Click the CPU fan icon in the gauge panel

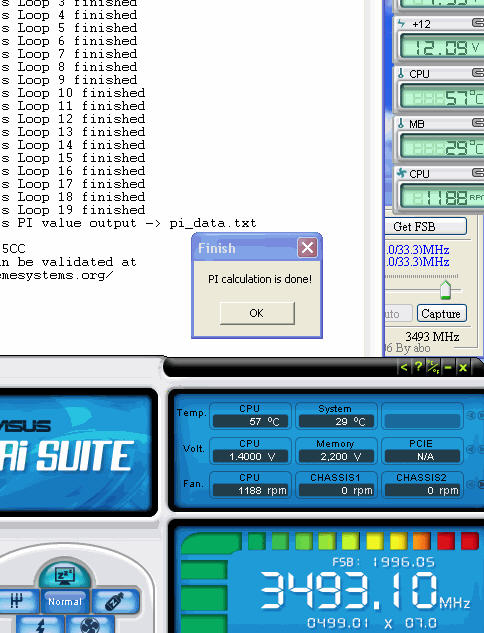(x=401, y=173)
